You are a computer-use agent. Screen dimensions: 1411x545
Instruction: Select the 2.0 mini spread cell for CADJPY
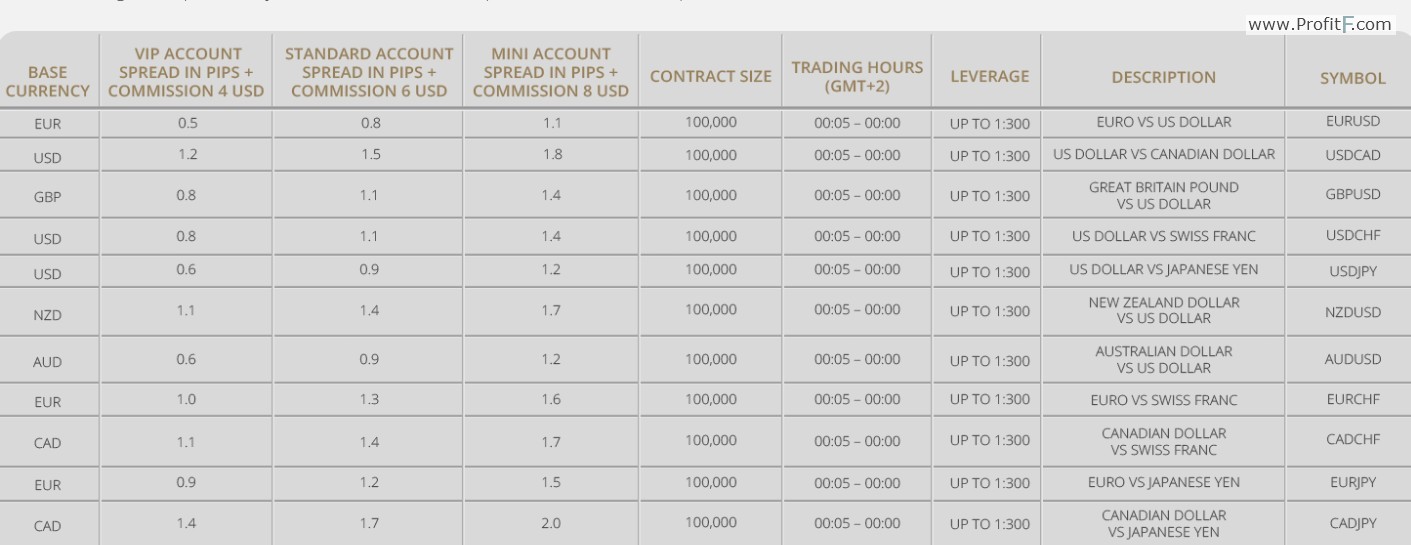click(x=551, y=523)
